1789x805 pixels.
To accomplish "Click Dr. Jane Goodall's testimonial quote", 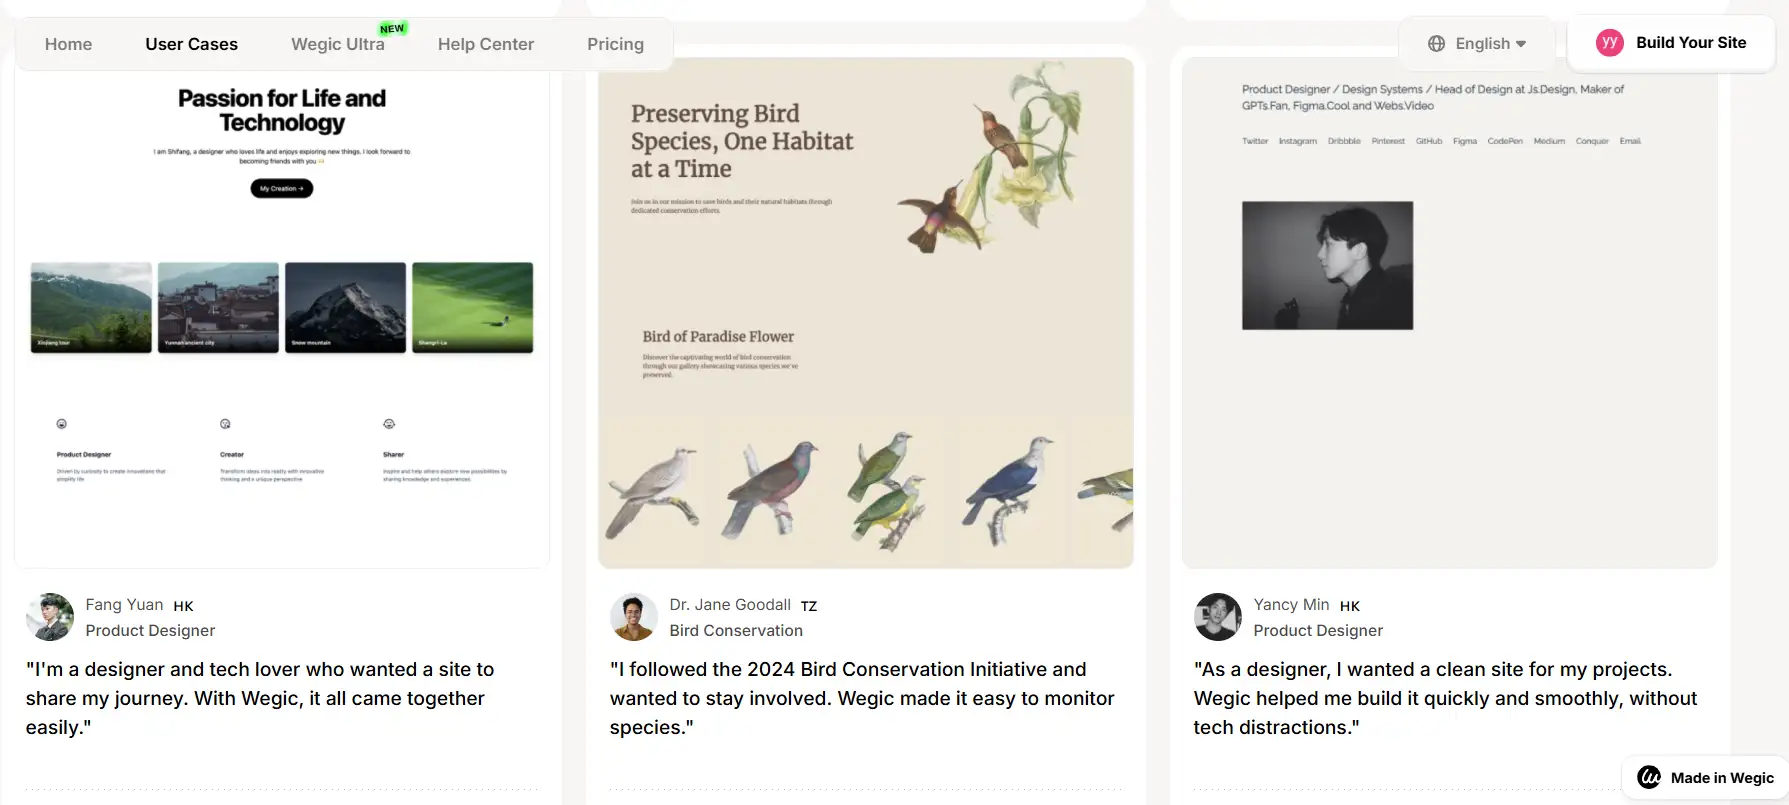I will coord(862,698).
